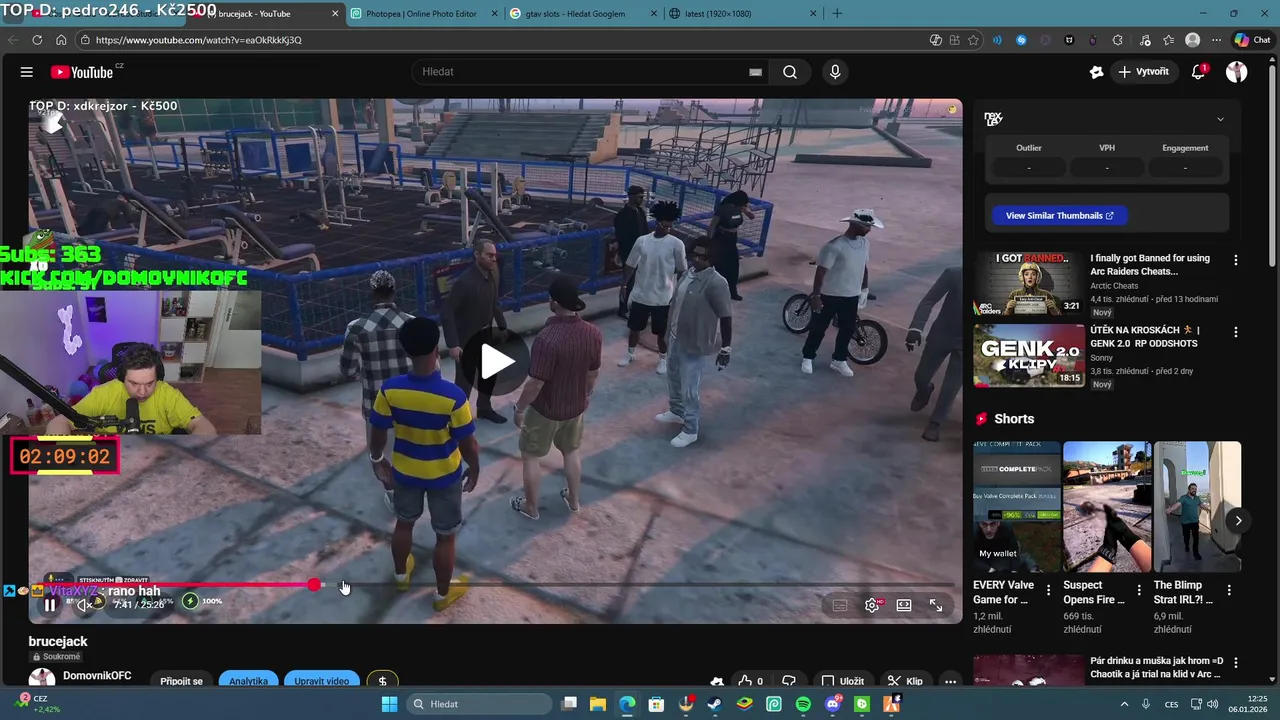
Task: Open Copilot Chat in Edge
Action: 1252,40
